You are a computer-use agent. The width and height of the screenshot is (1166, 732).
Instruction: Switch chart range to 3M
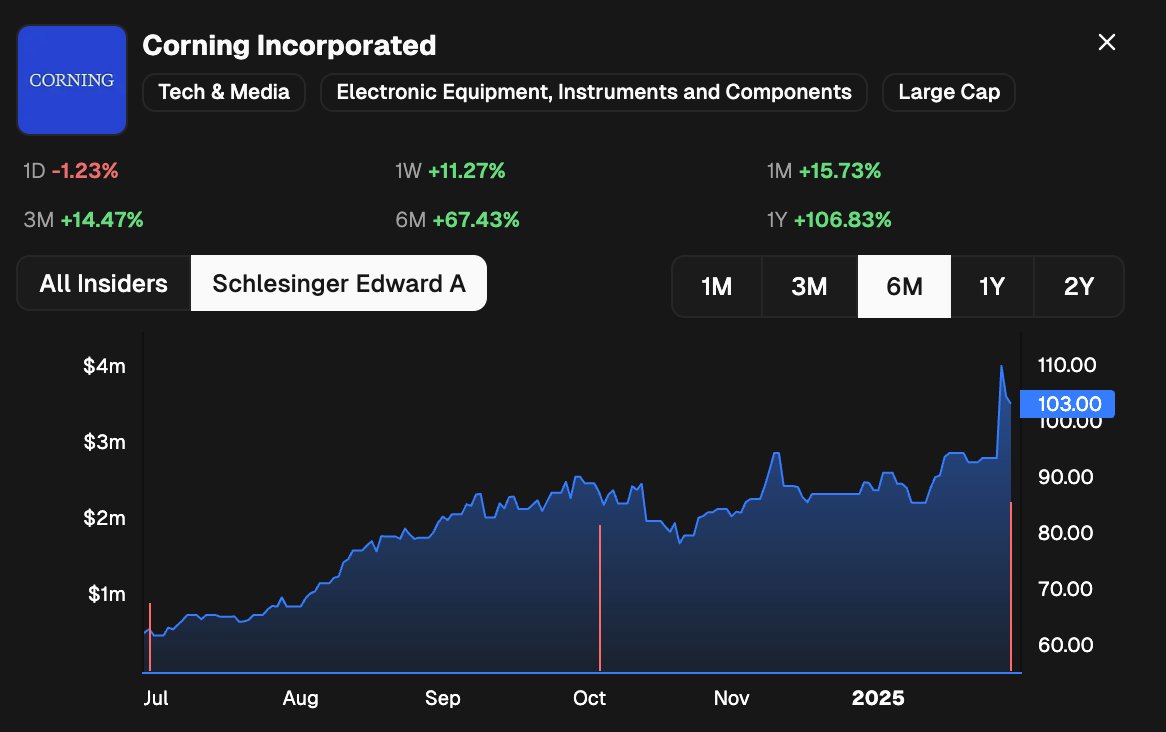pyautogui.click(x=809, y=286)
